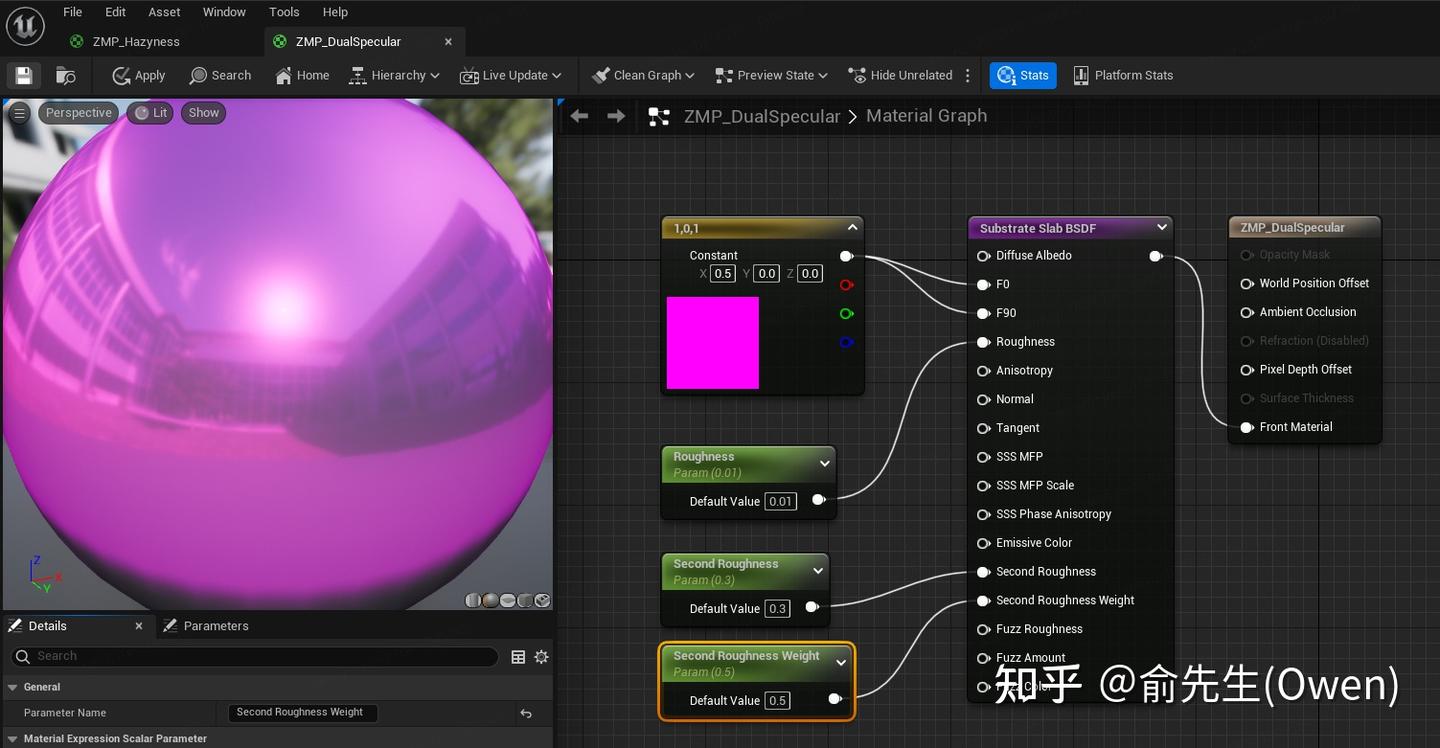
Task: Click the Home button in toolbar
Action: 302,75
